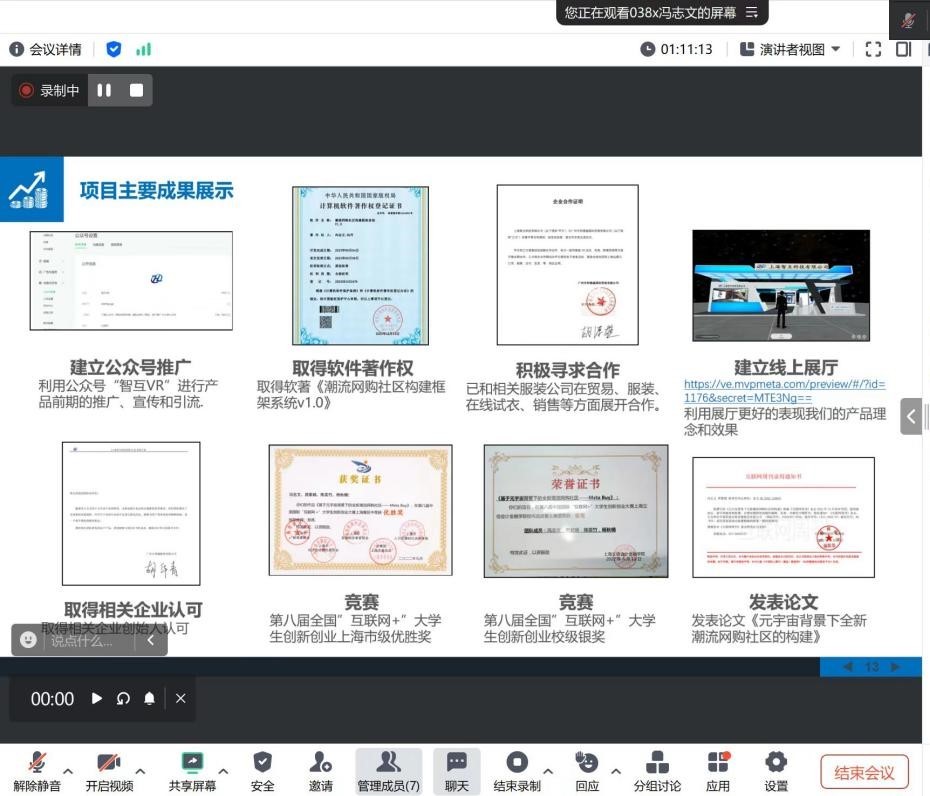Click the red 结束会议 button
The width and height of the screenshot is (930, 796).
[x=864, y=772]
